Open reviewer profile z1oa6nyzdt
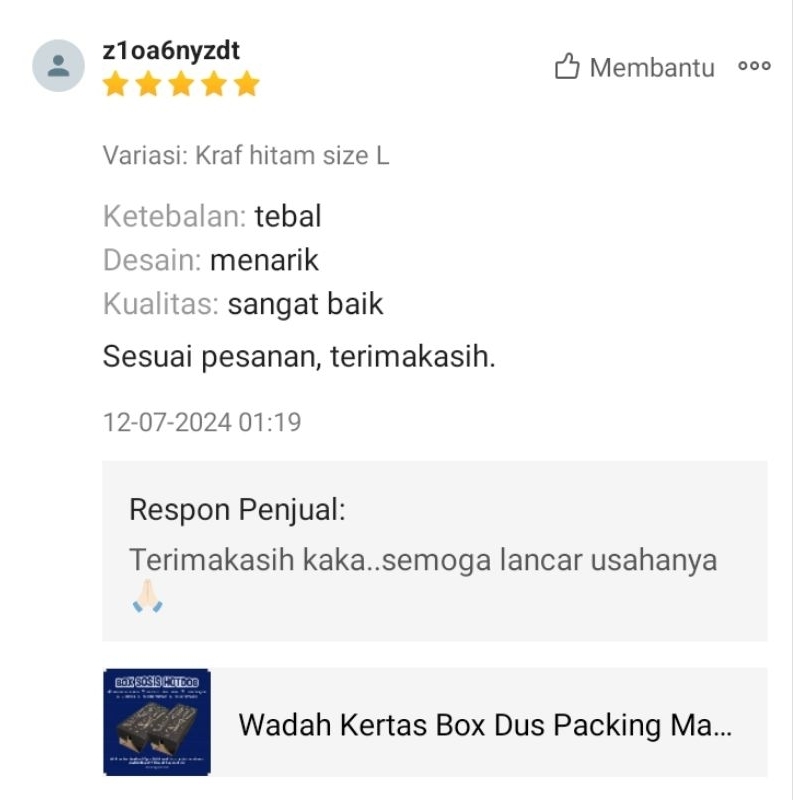Image resolution: width=800 pixels, height=800 pixels. coord(171,51)
